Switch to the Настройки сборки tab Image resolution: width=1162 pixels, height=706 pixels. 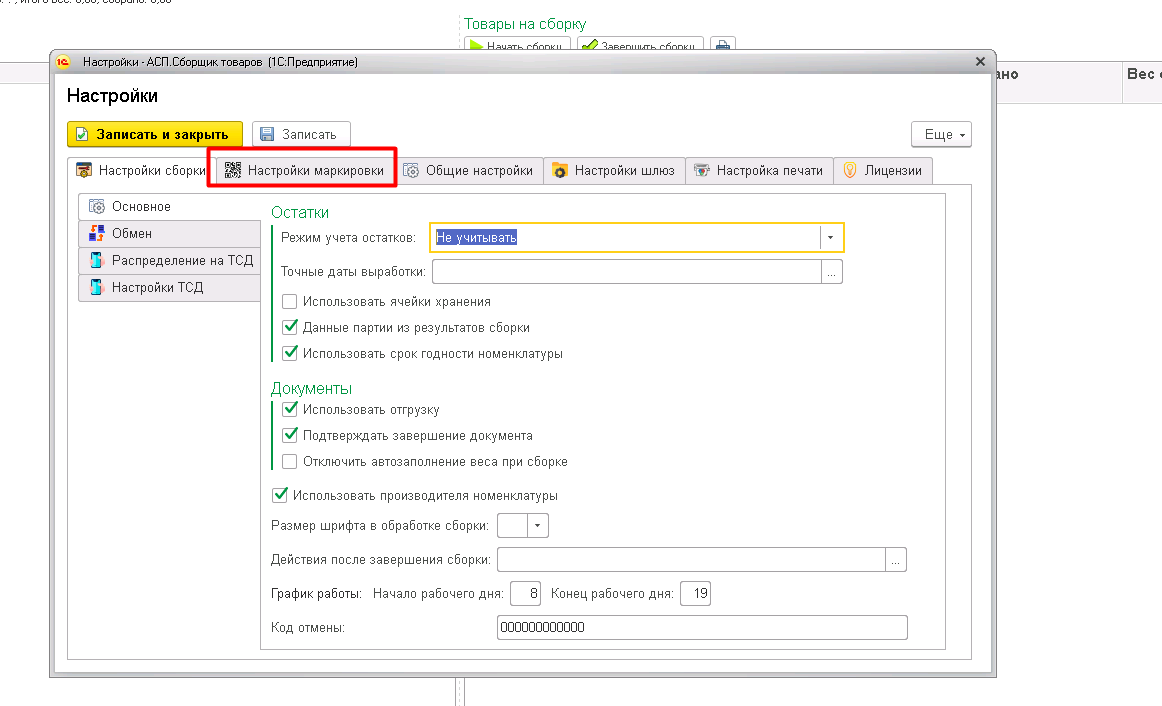coord(142,170)
